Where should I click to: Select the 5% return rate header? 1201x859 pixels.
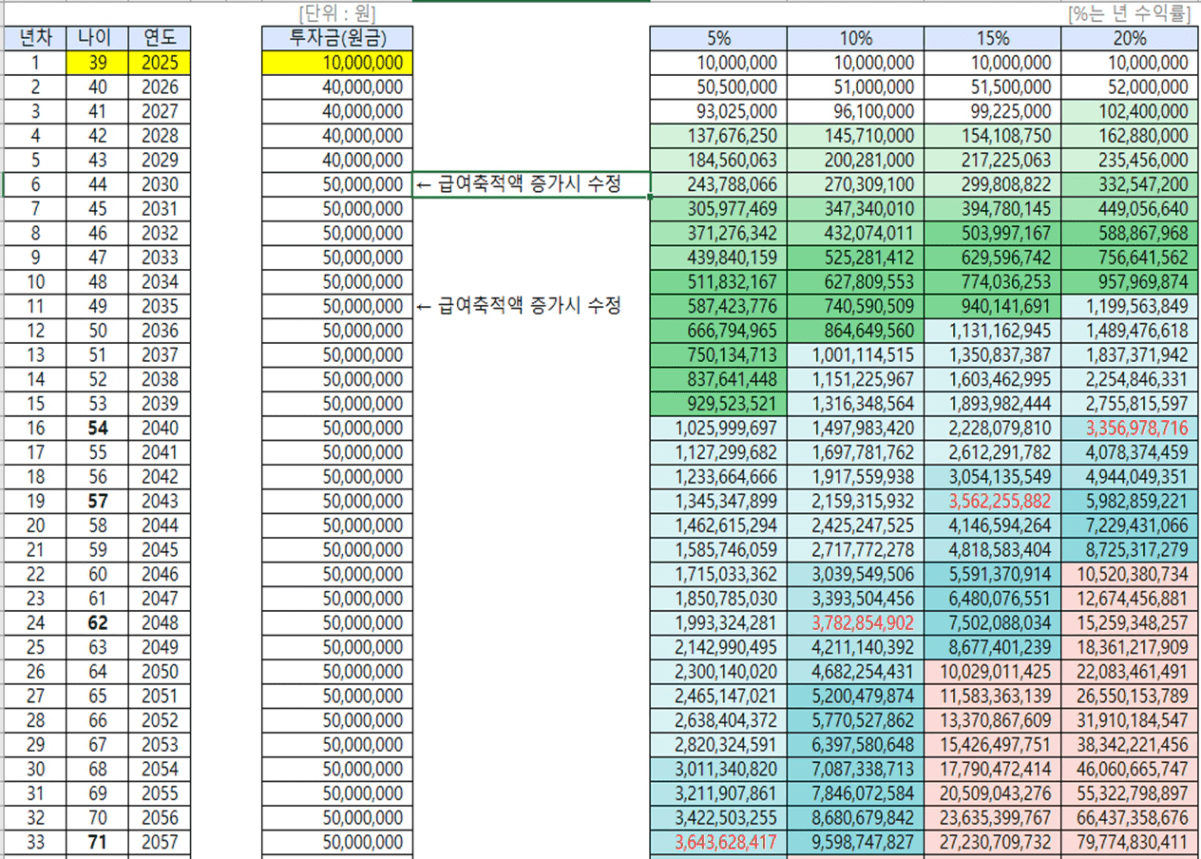click(x=718, y=39)
